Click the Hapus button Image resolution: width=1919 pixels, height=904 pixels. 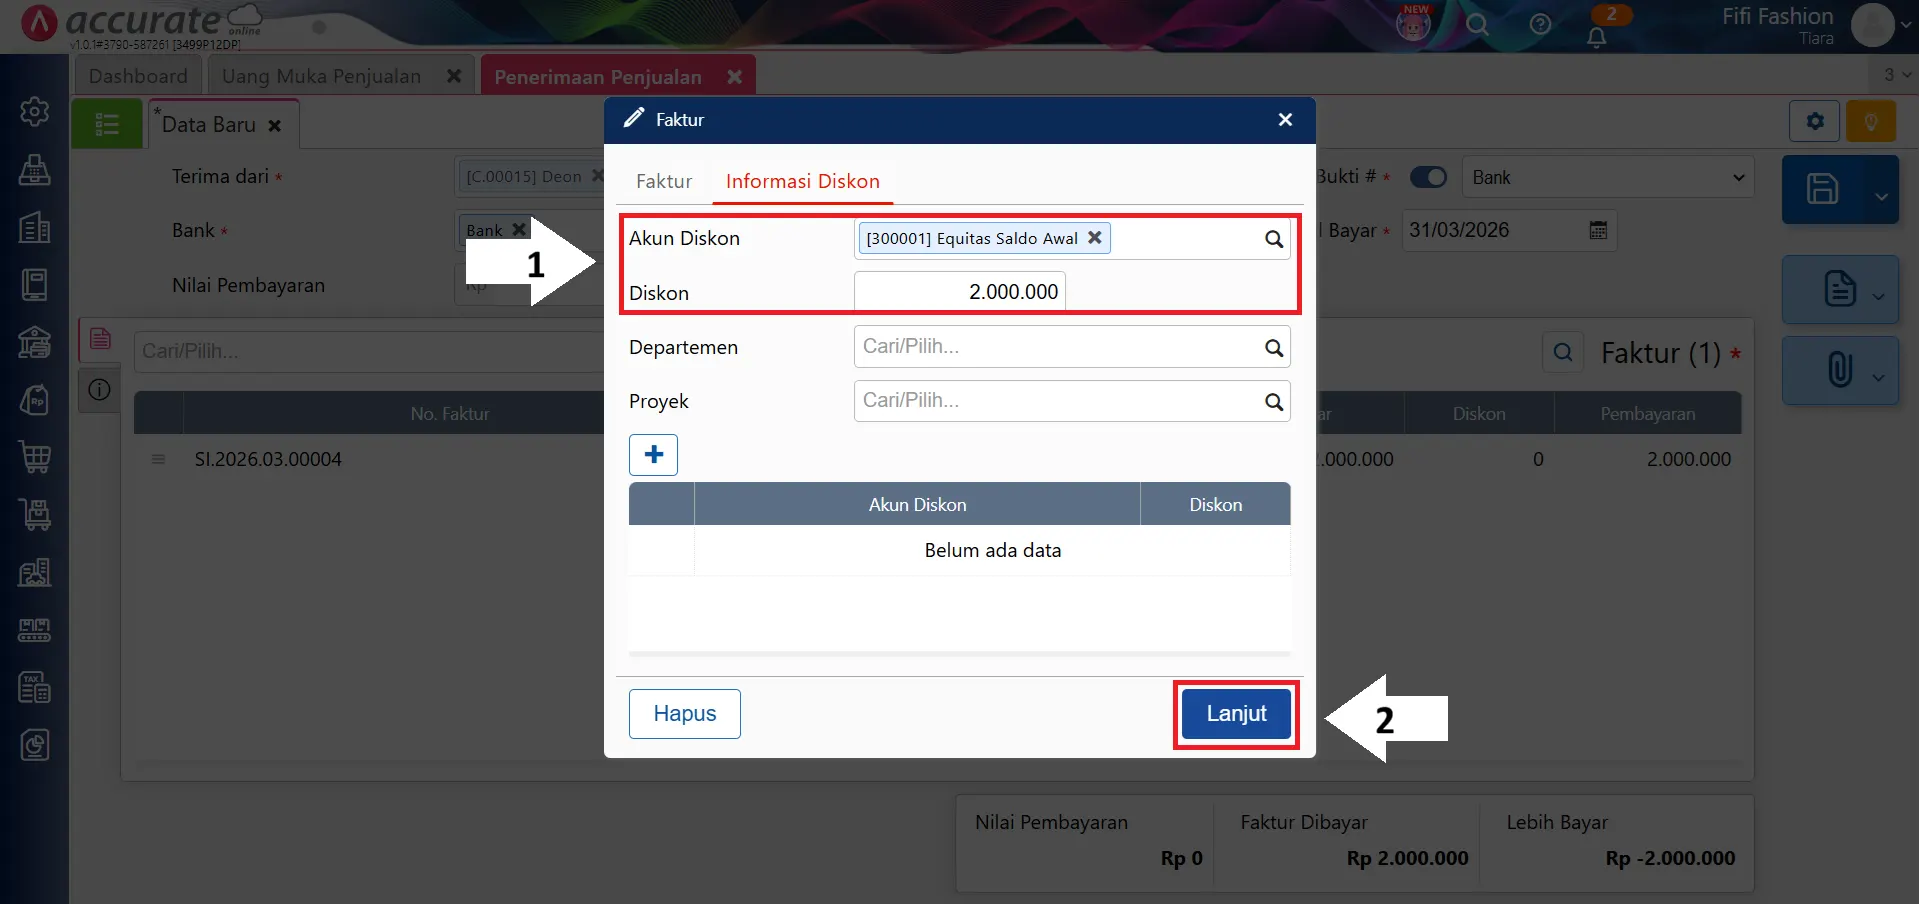coord(684,714)
